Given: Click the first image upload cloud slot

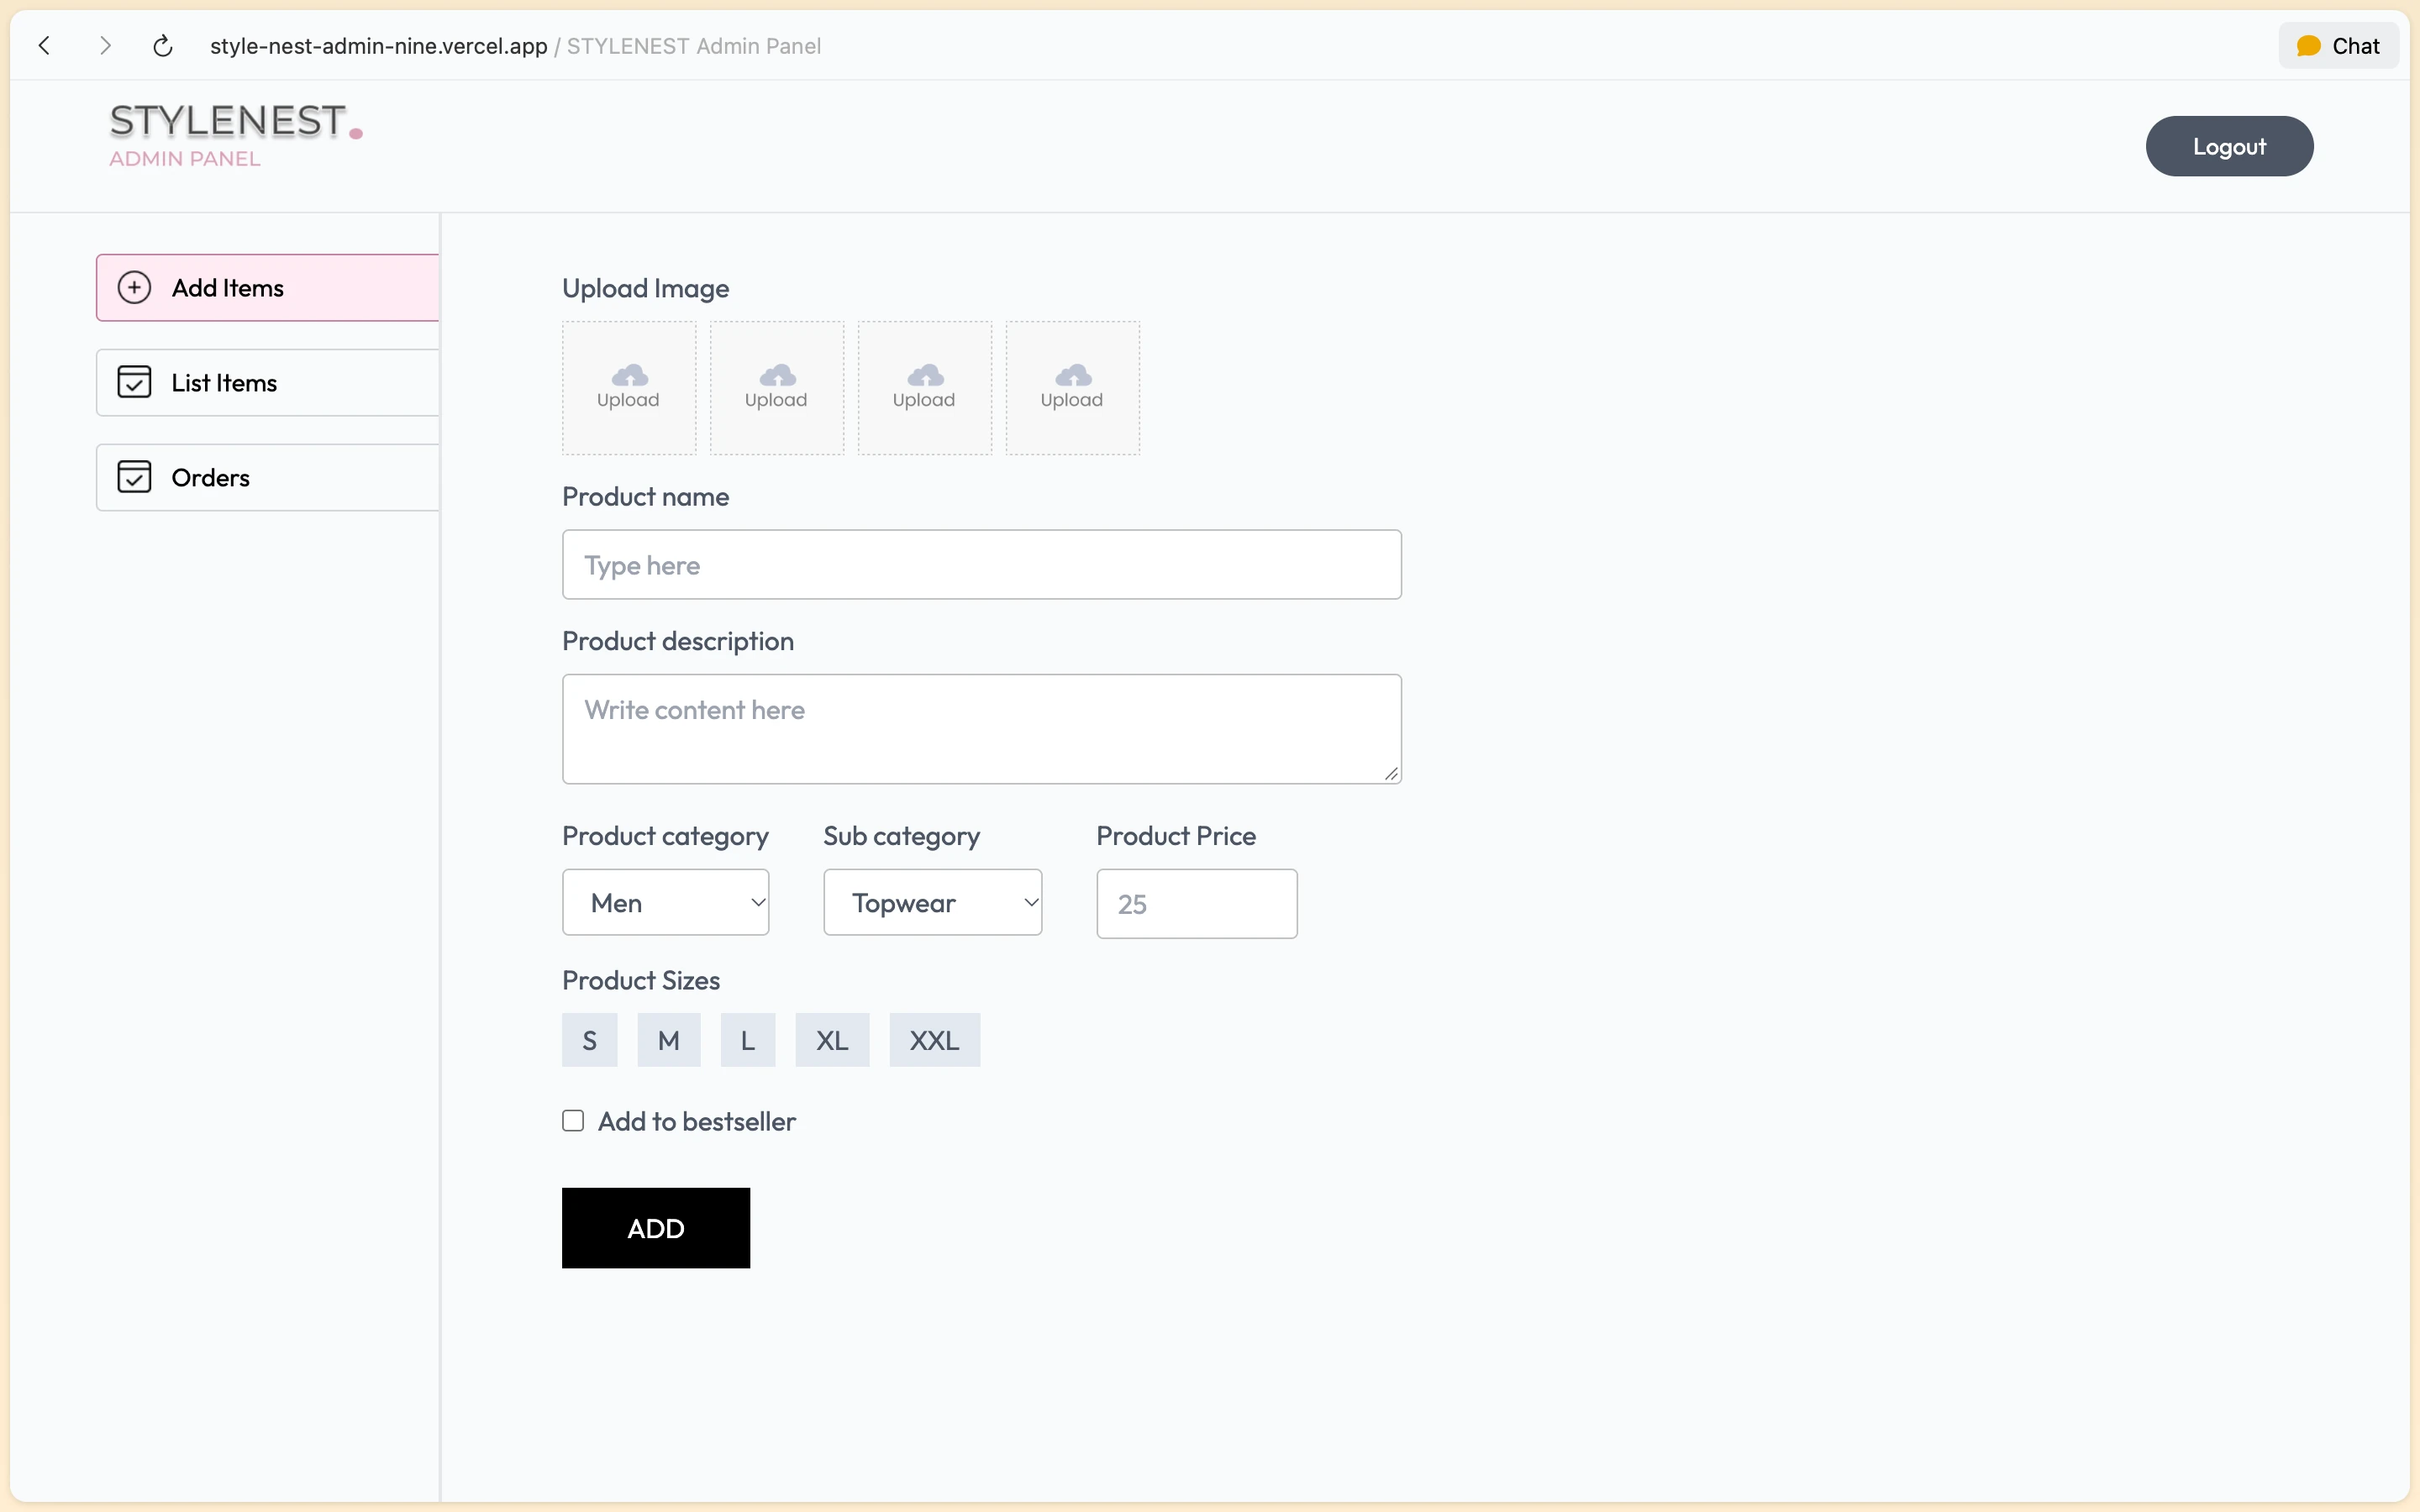Looking at the screenshot, I should pyautogui.click(x=629, y=388).
